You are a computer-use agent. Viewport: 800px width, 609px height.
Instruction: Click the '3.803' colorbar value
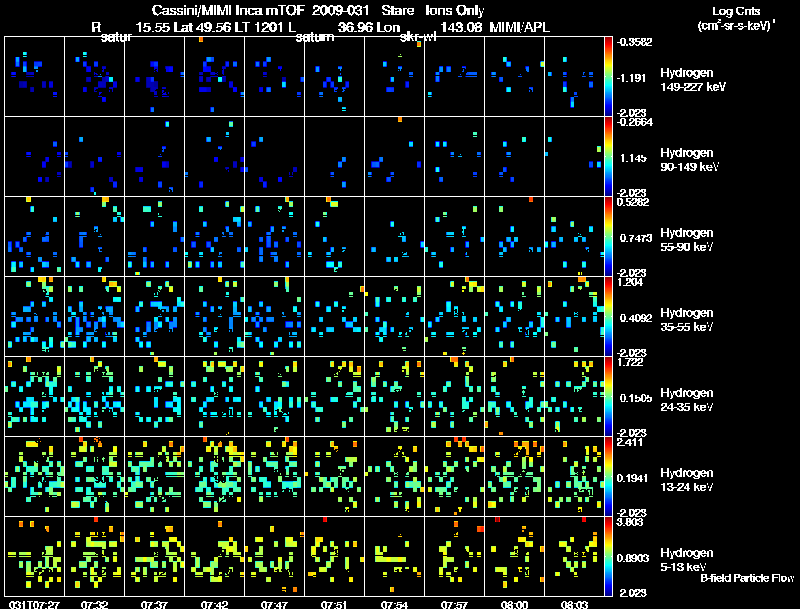pyautogui.click(x=630, y=522)
